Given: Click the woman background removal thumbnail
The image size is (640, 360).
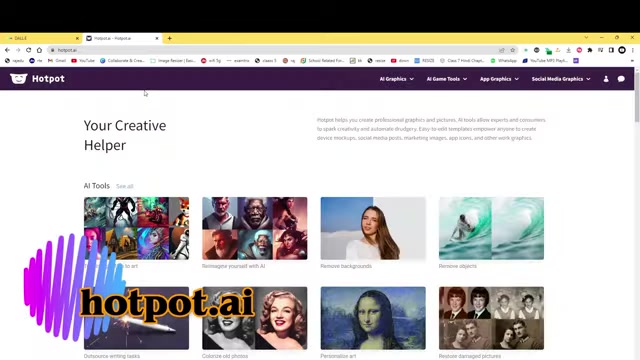Looking at the screenshot, I should (x=373, y=228).
